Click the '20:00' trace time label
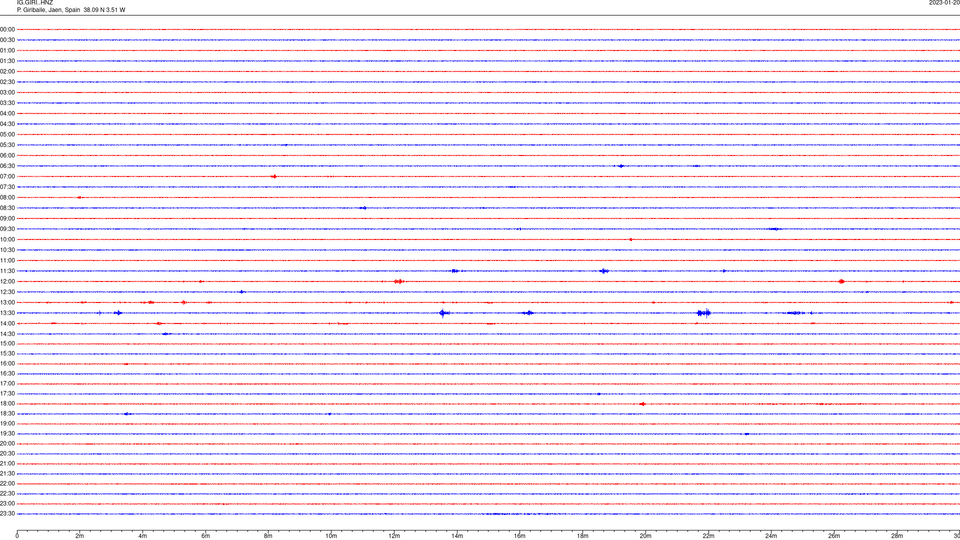The image size is (960, 540). click(7, 444)
